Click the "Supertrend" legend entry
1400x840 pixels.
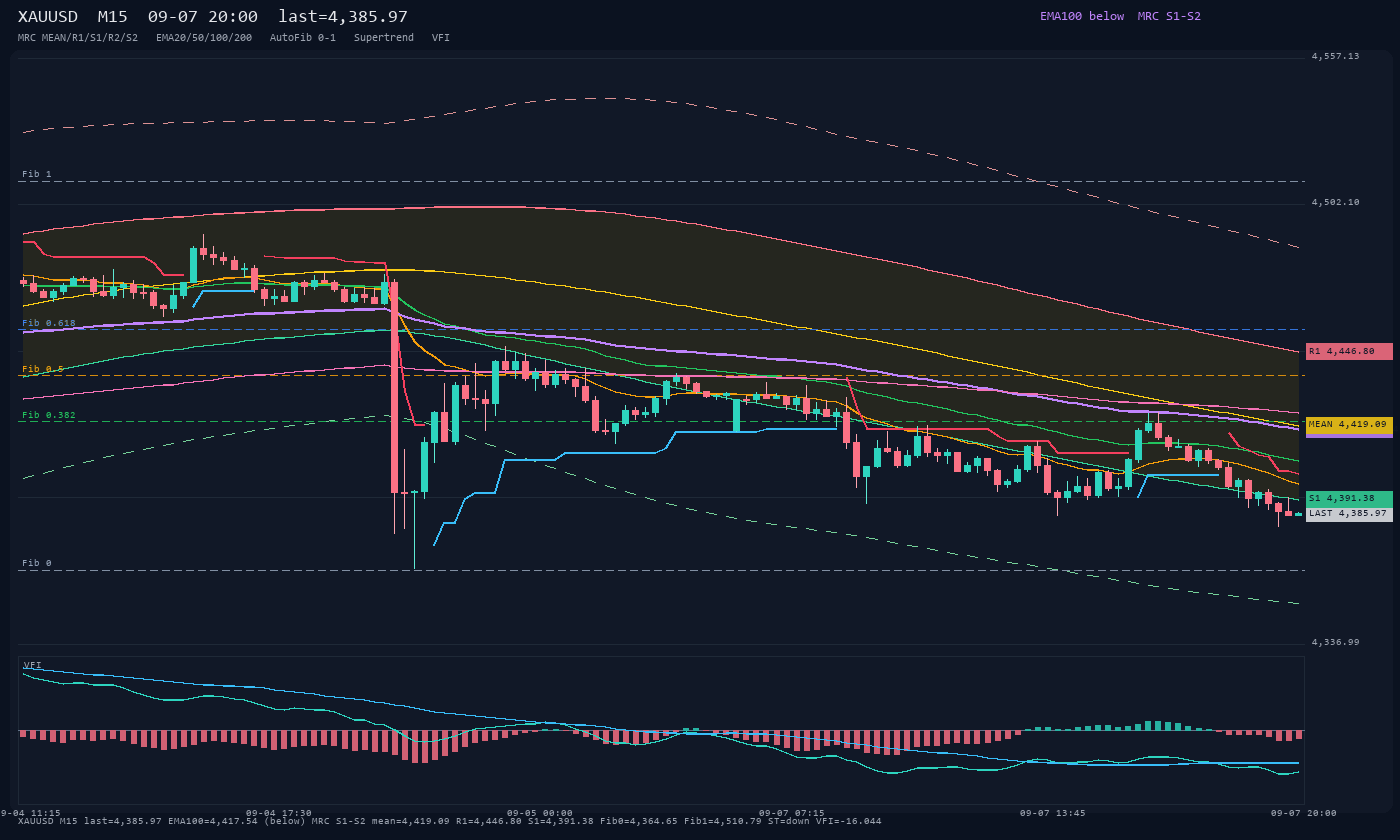pyautogui.click(x=384, y=38)
